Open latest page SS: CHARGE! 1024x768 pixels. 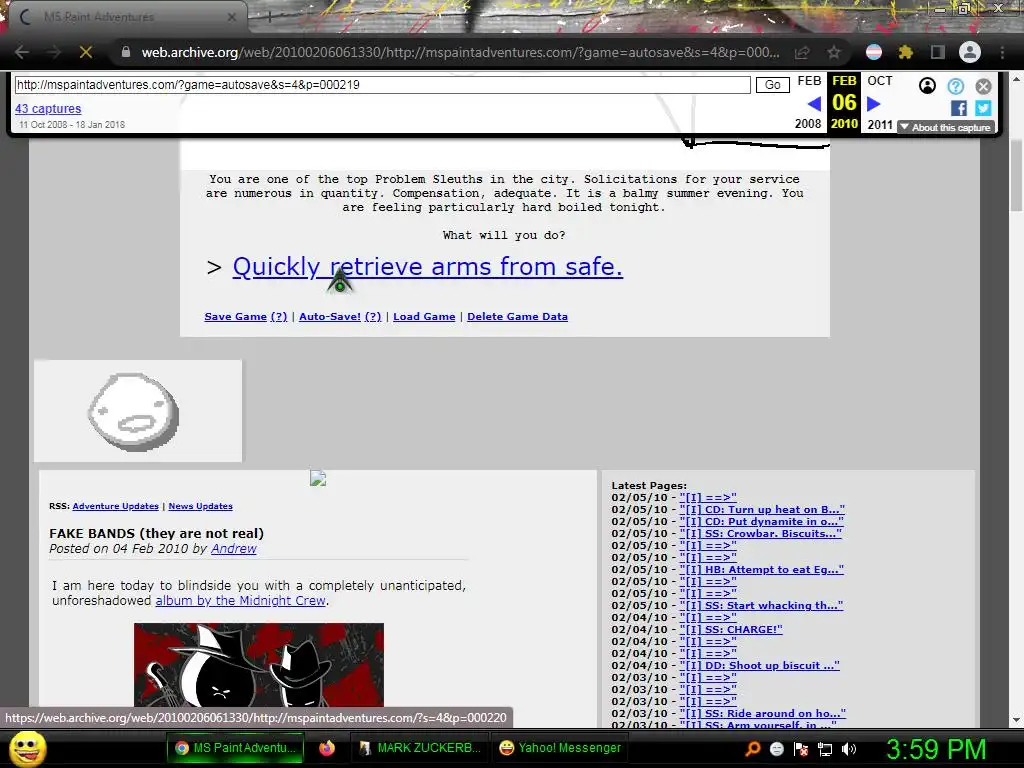coord(731,630)
